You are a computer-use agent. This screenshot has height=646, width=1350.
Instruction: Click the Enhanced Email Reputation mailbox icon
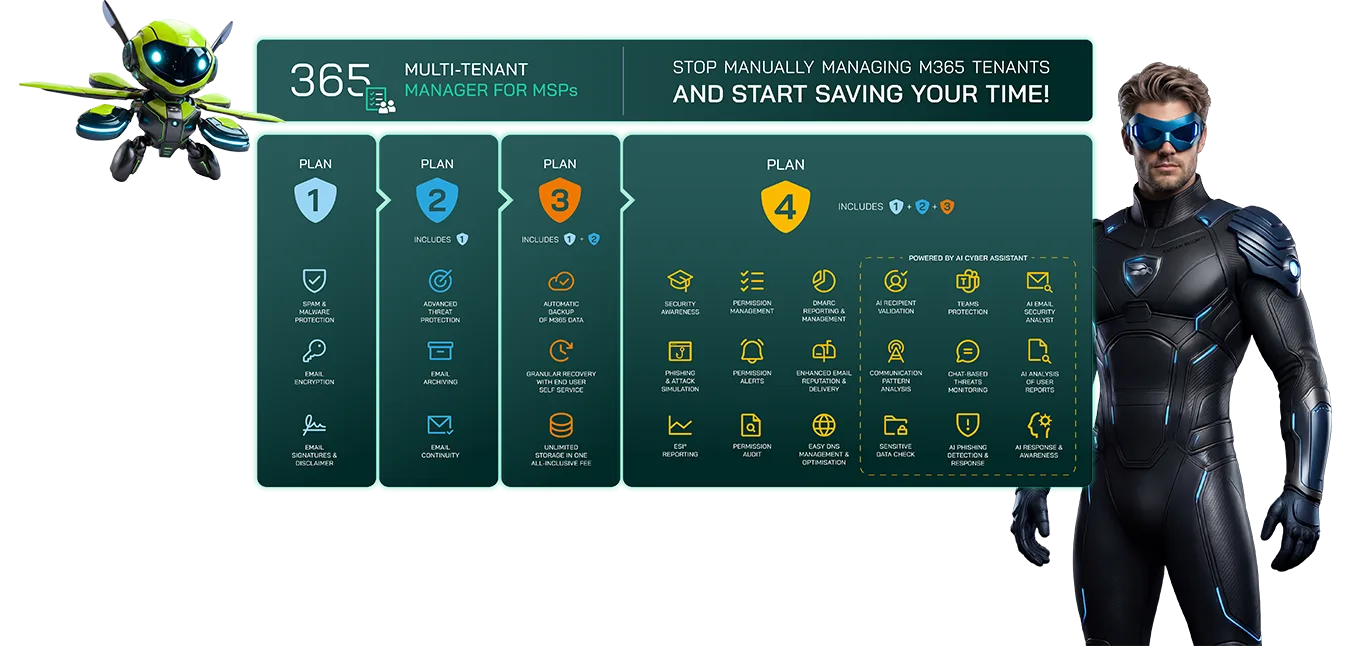click(x=824, y=351)
